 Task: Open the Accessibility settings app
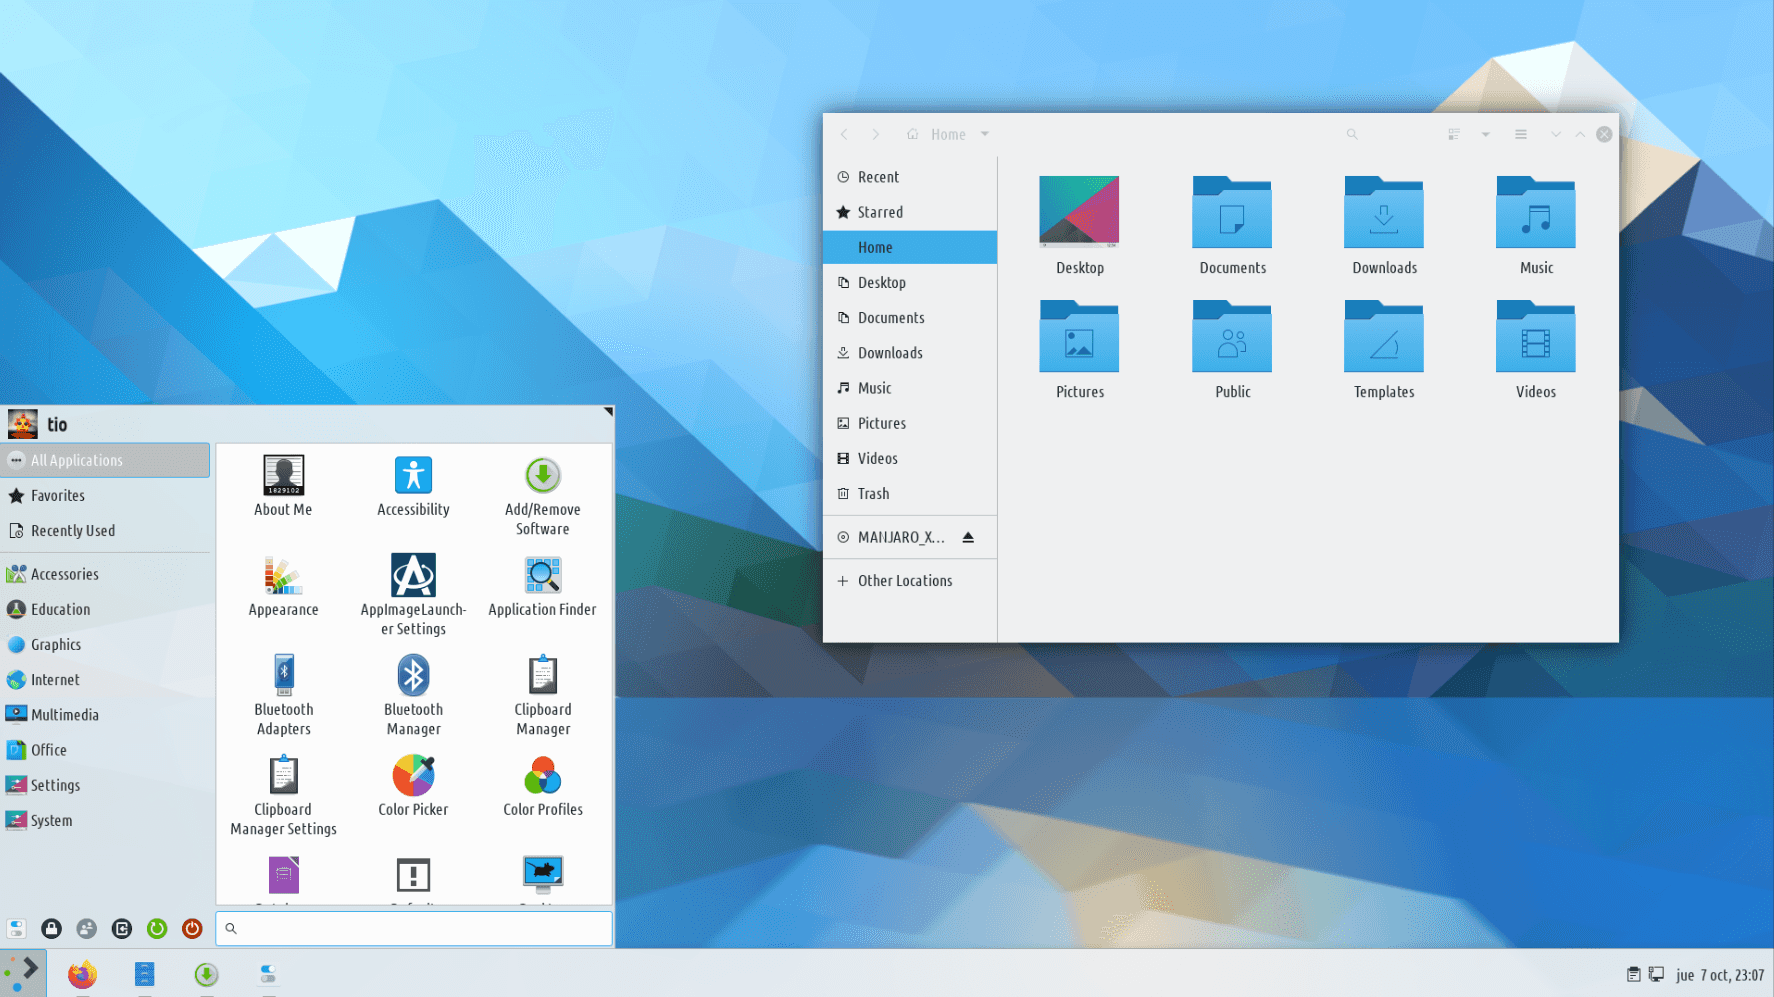coord(413,487)
